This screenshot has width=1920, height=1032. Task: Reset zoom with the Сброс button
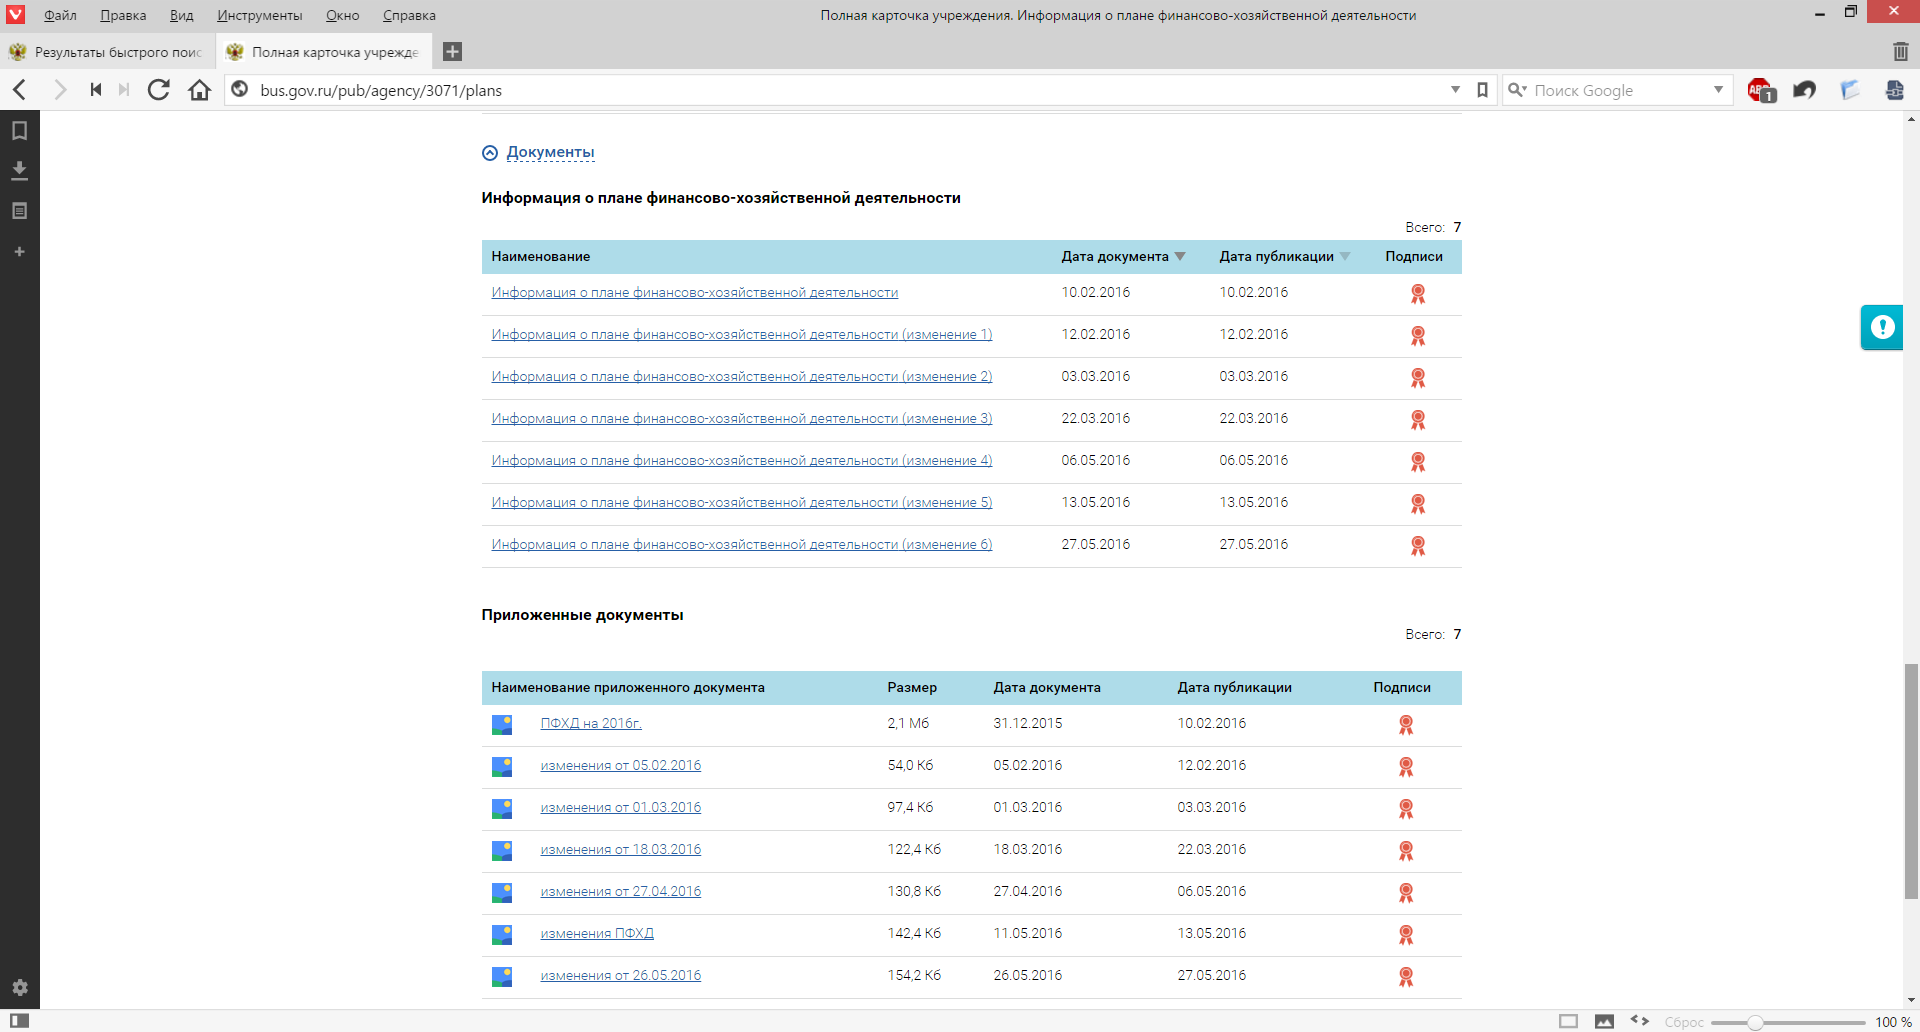1684,1022
